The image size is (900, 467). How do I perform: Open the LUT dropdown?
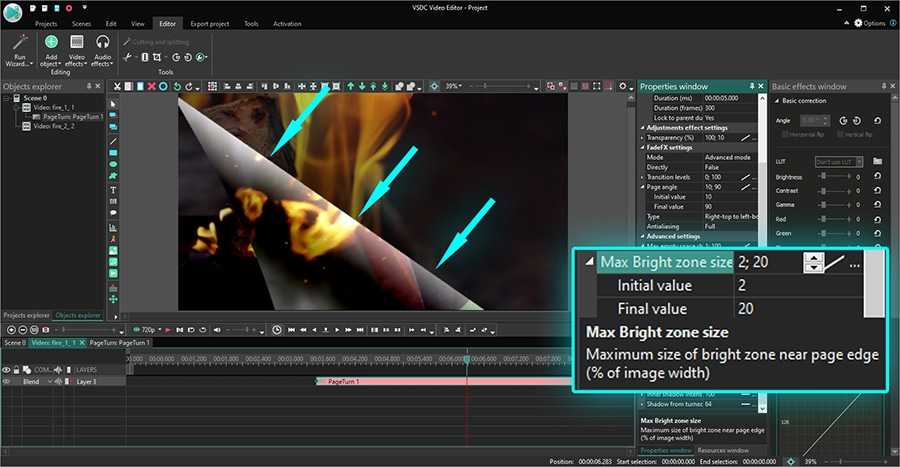click(x=837, y=161)
